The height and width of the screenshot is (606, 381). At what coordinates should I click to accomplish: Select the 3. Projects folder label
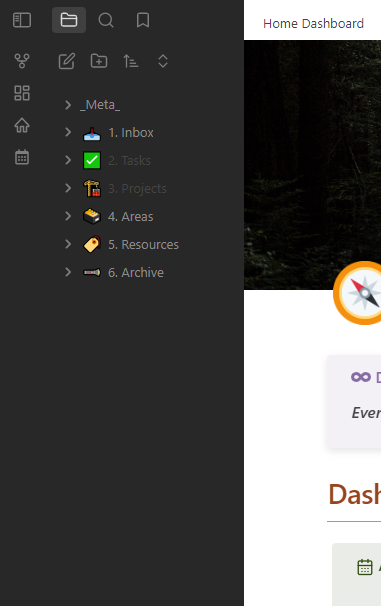pos(137,189)
